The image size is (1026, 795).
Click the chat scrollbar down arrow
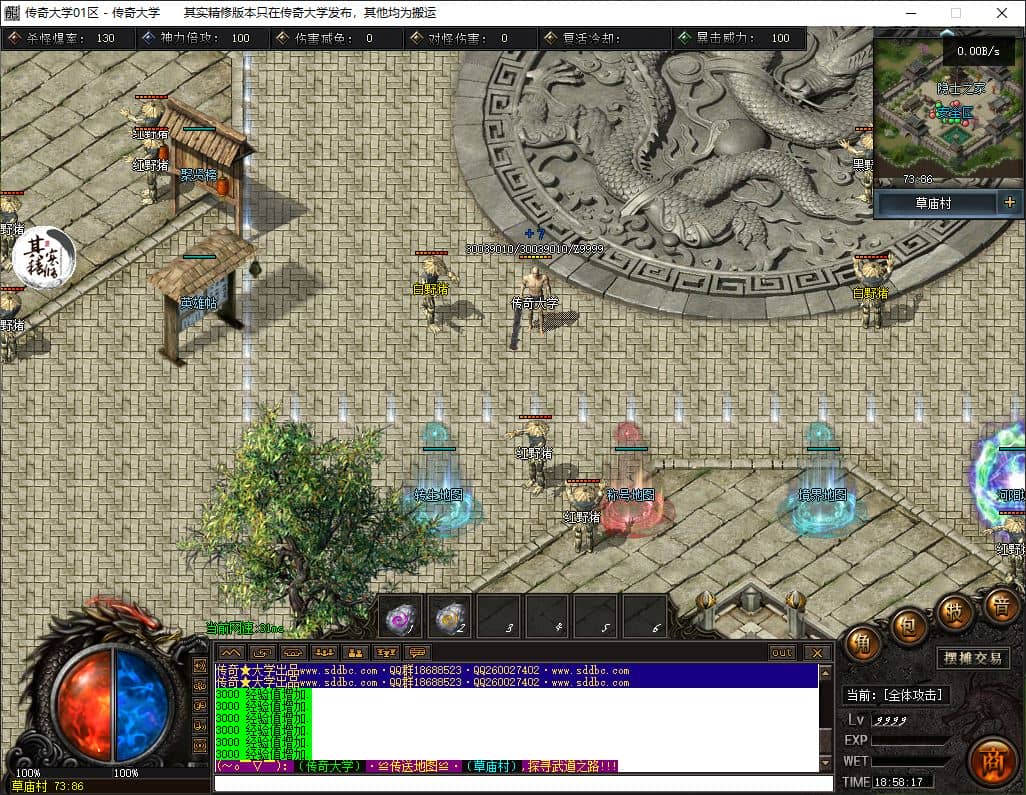pyautogui.click(x=826, y=763)
